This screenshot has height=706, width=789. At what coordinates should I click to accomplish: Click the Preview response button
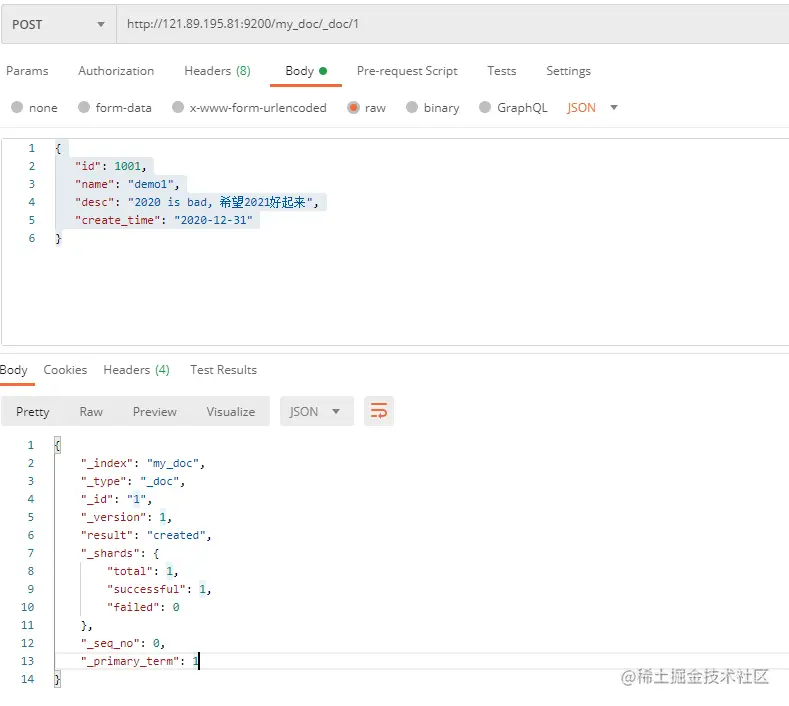(x=155, y=411)
